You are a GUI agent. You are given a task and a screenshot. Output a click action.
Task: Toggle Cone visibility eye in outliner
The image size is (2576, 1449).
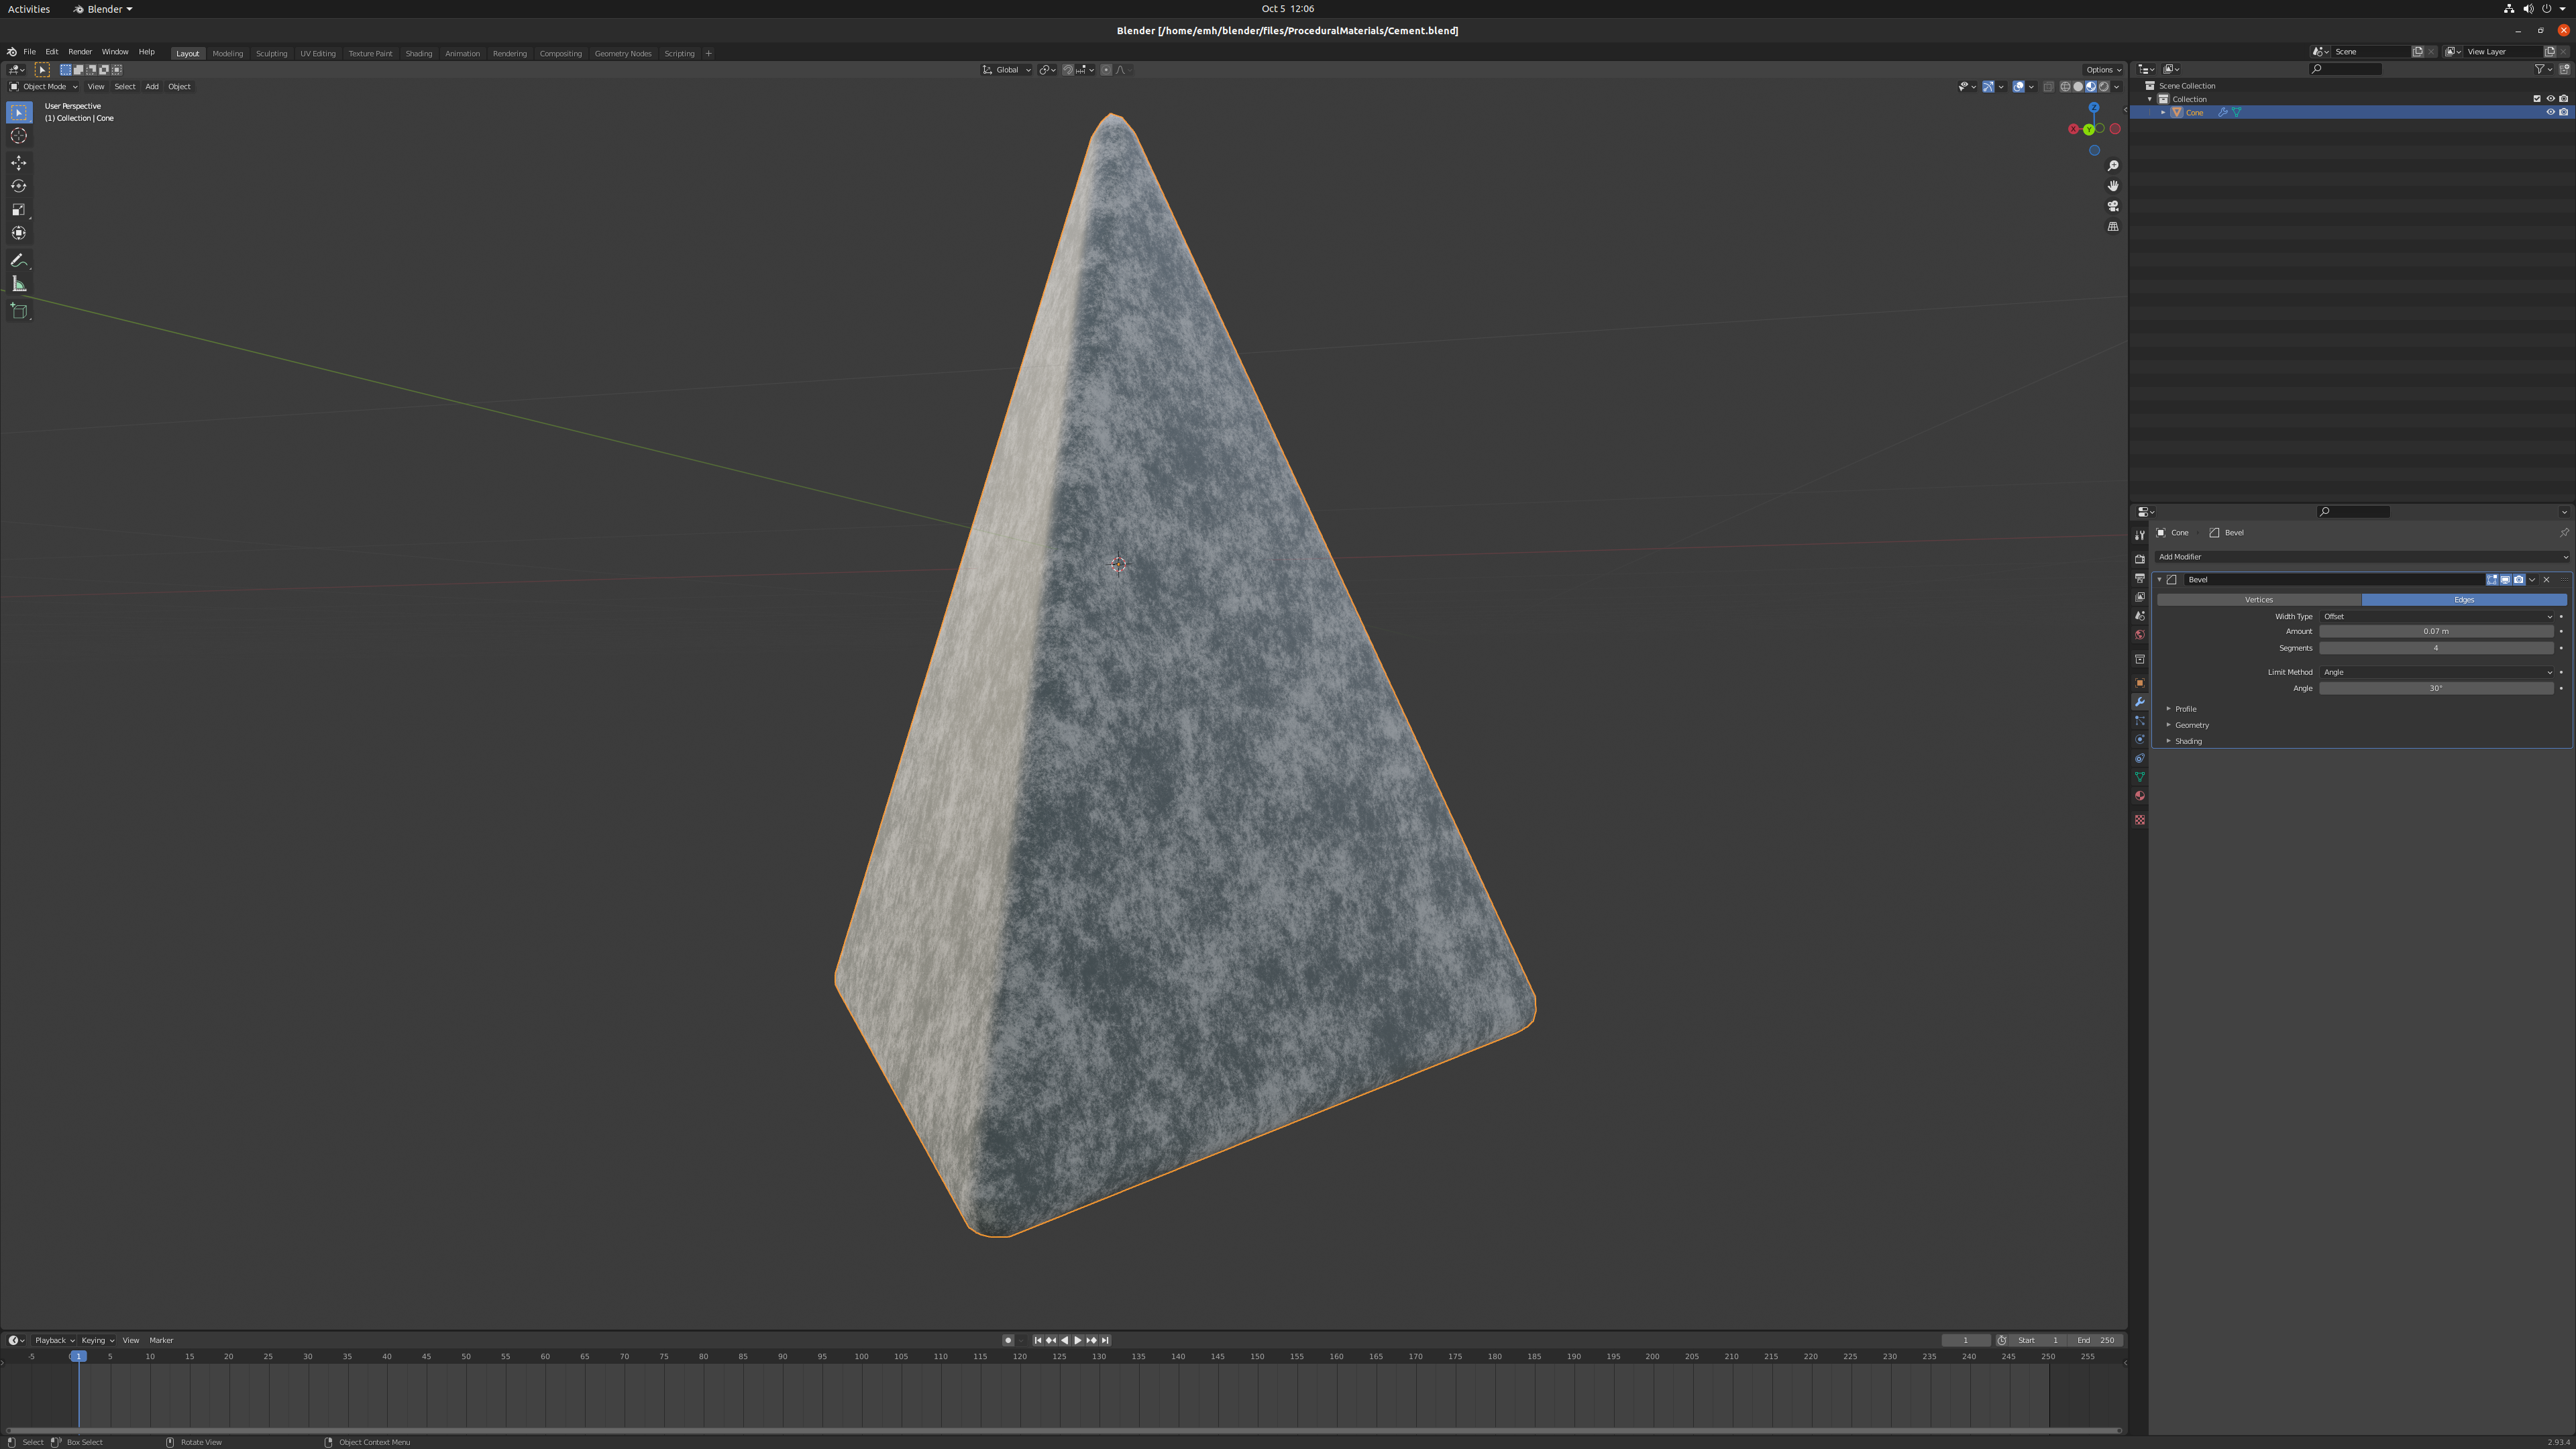point(2550,113)
